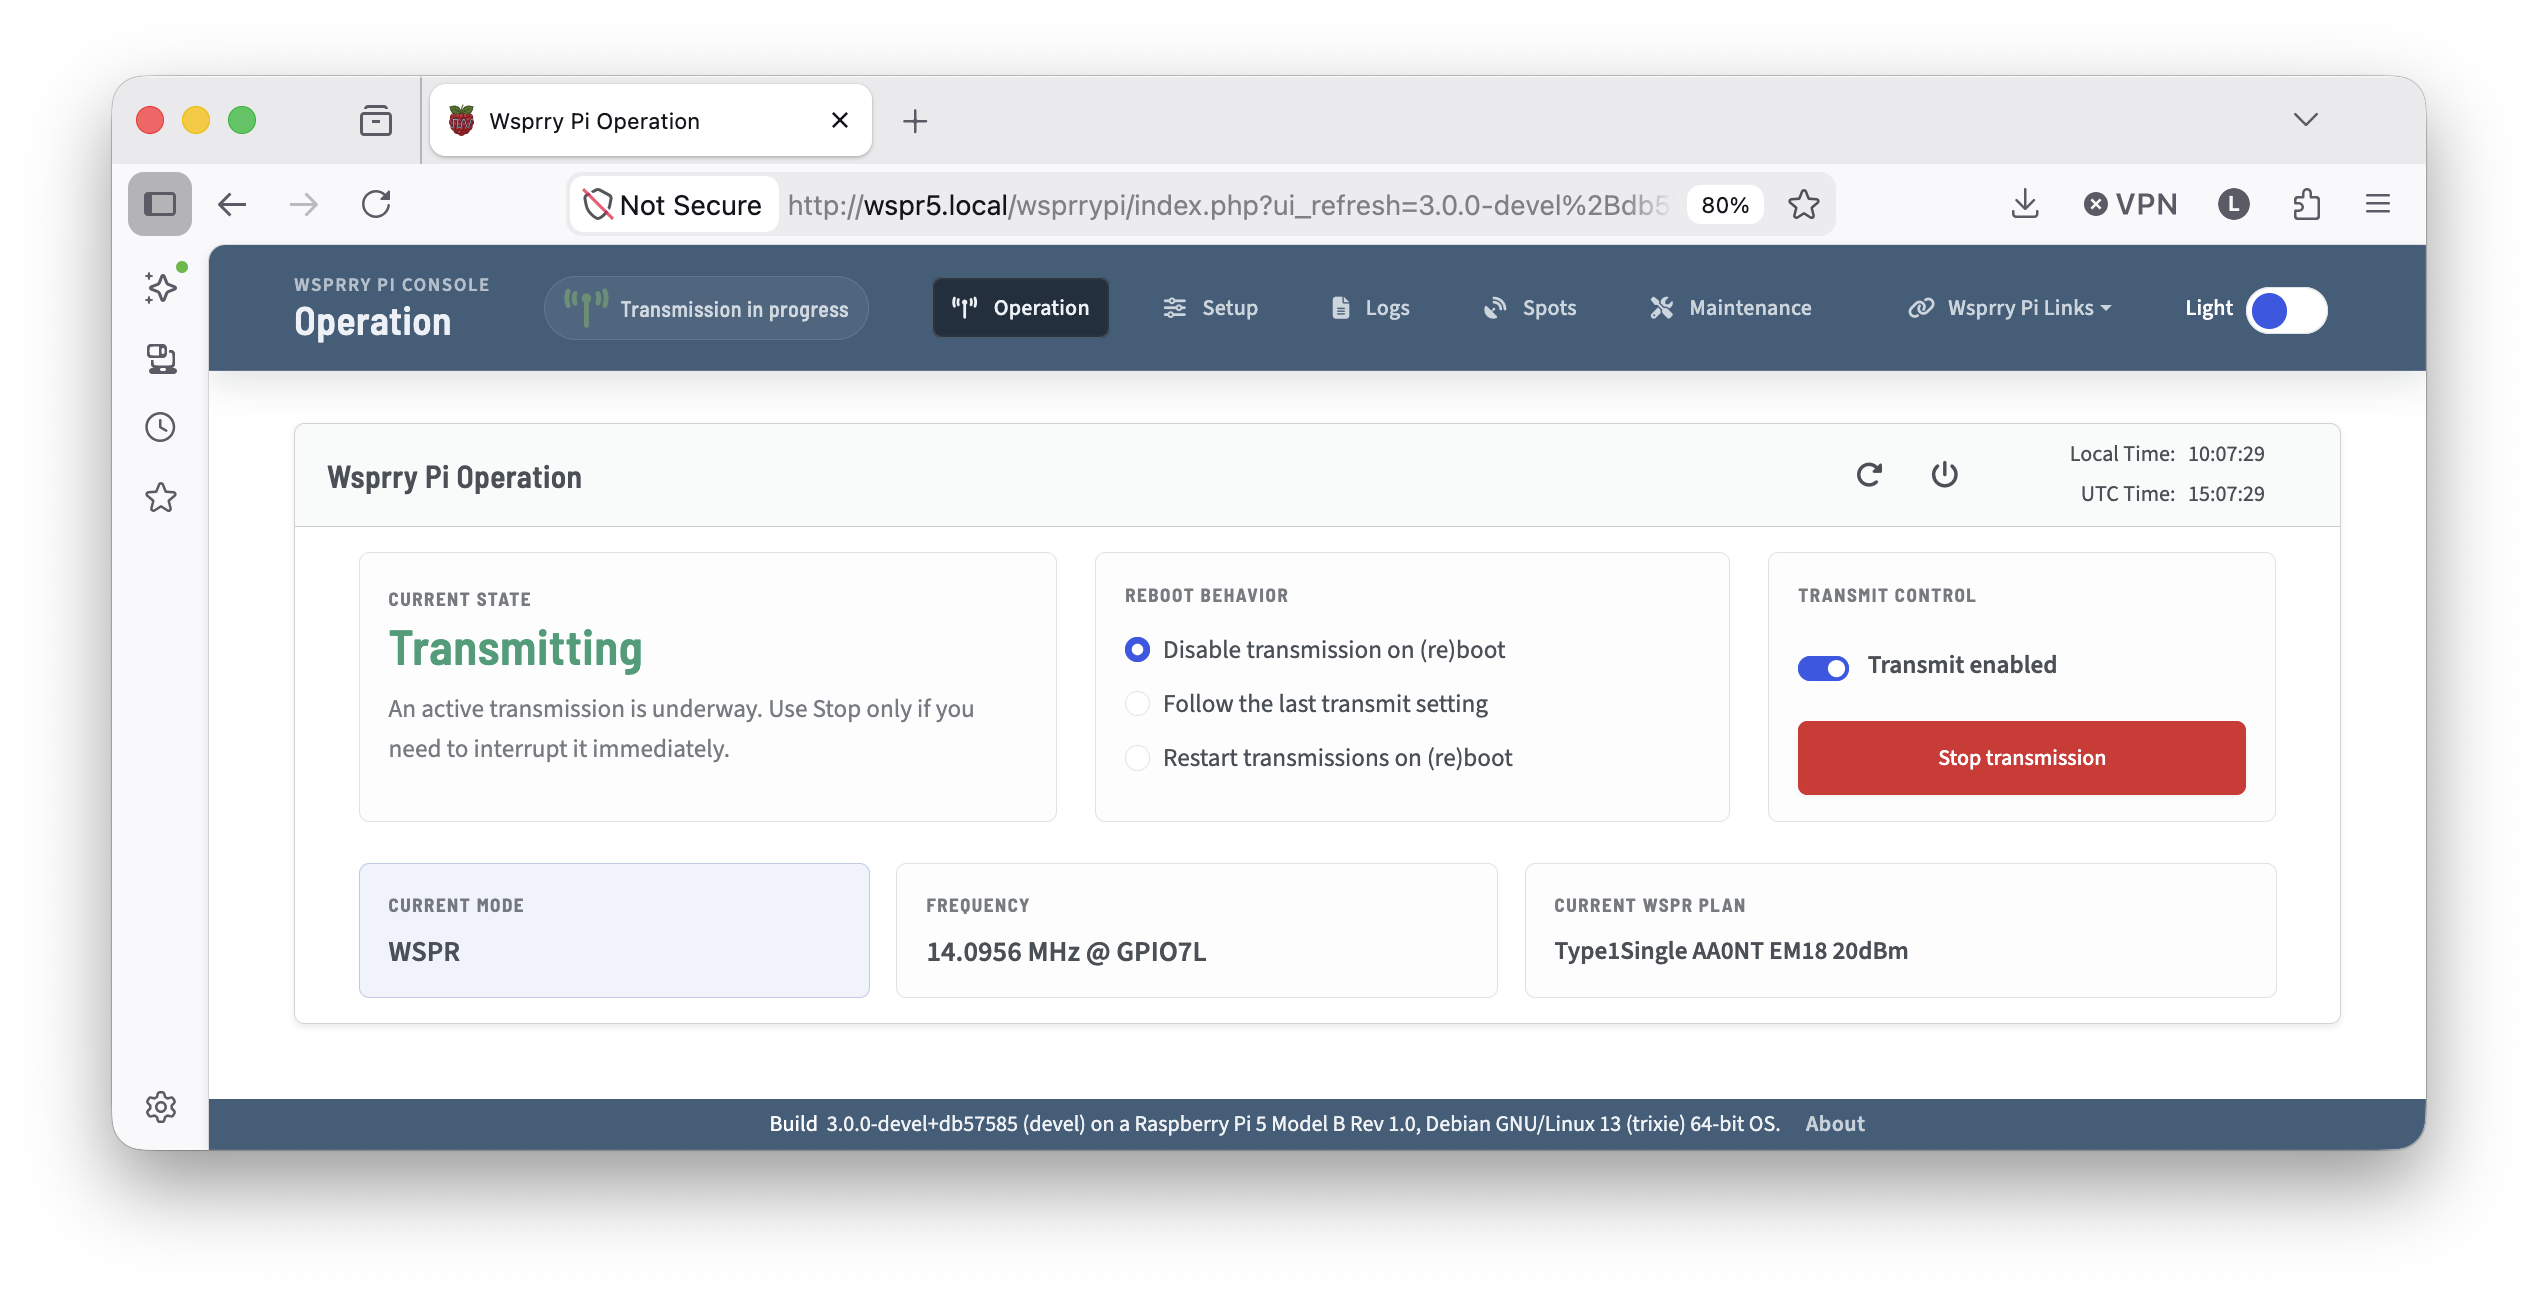Image resolution: width=2538 pixels, height=1298 pixels.
Task: Click the browser forward arrow
Action: pos(304,204)
